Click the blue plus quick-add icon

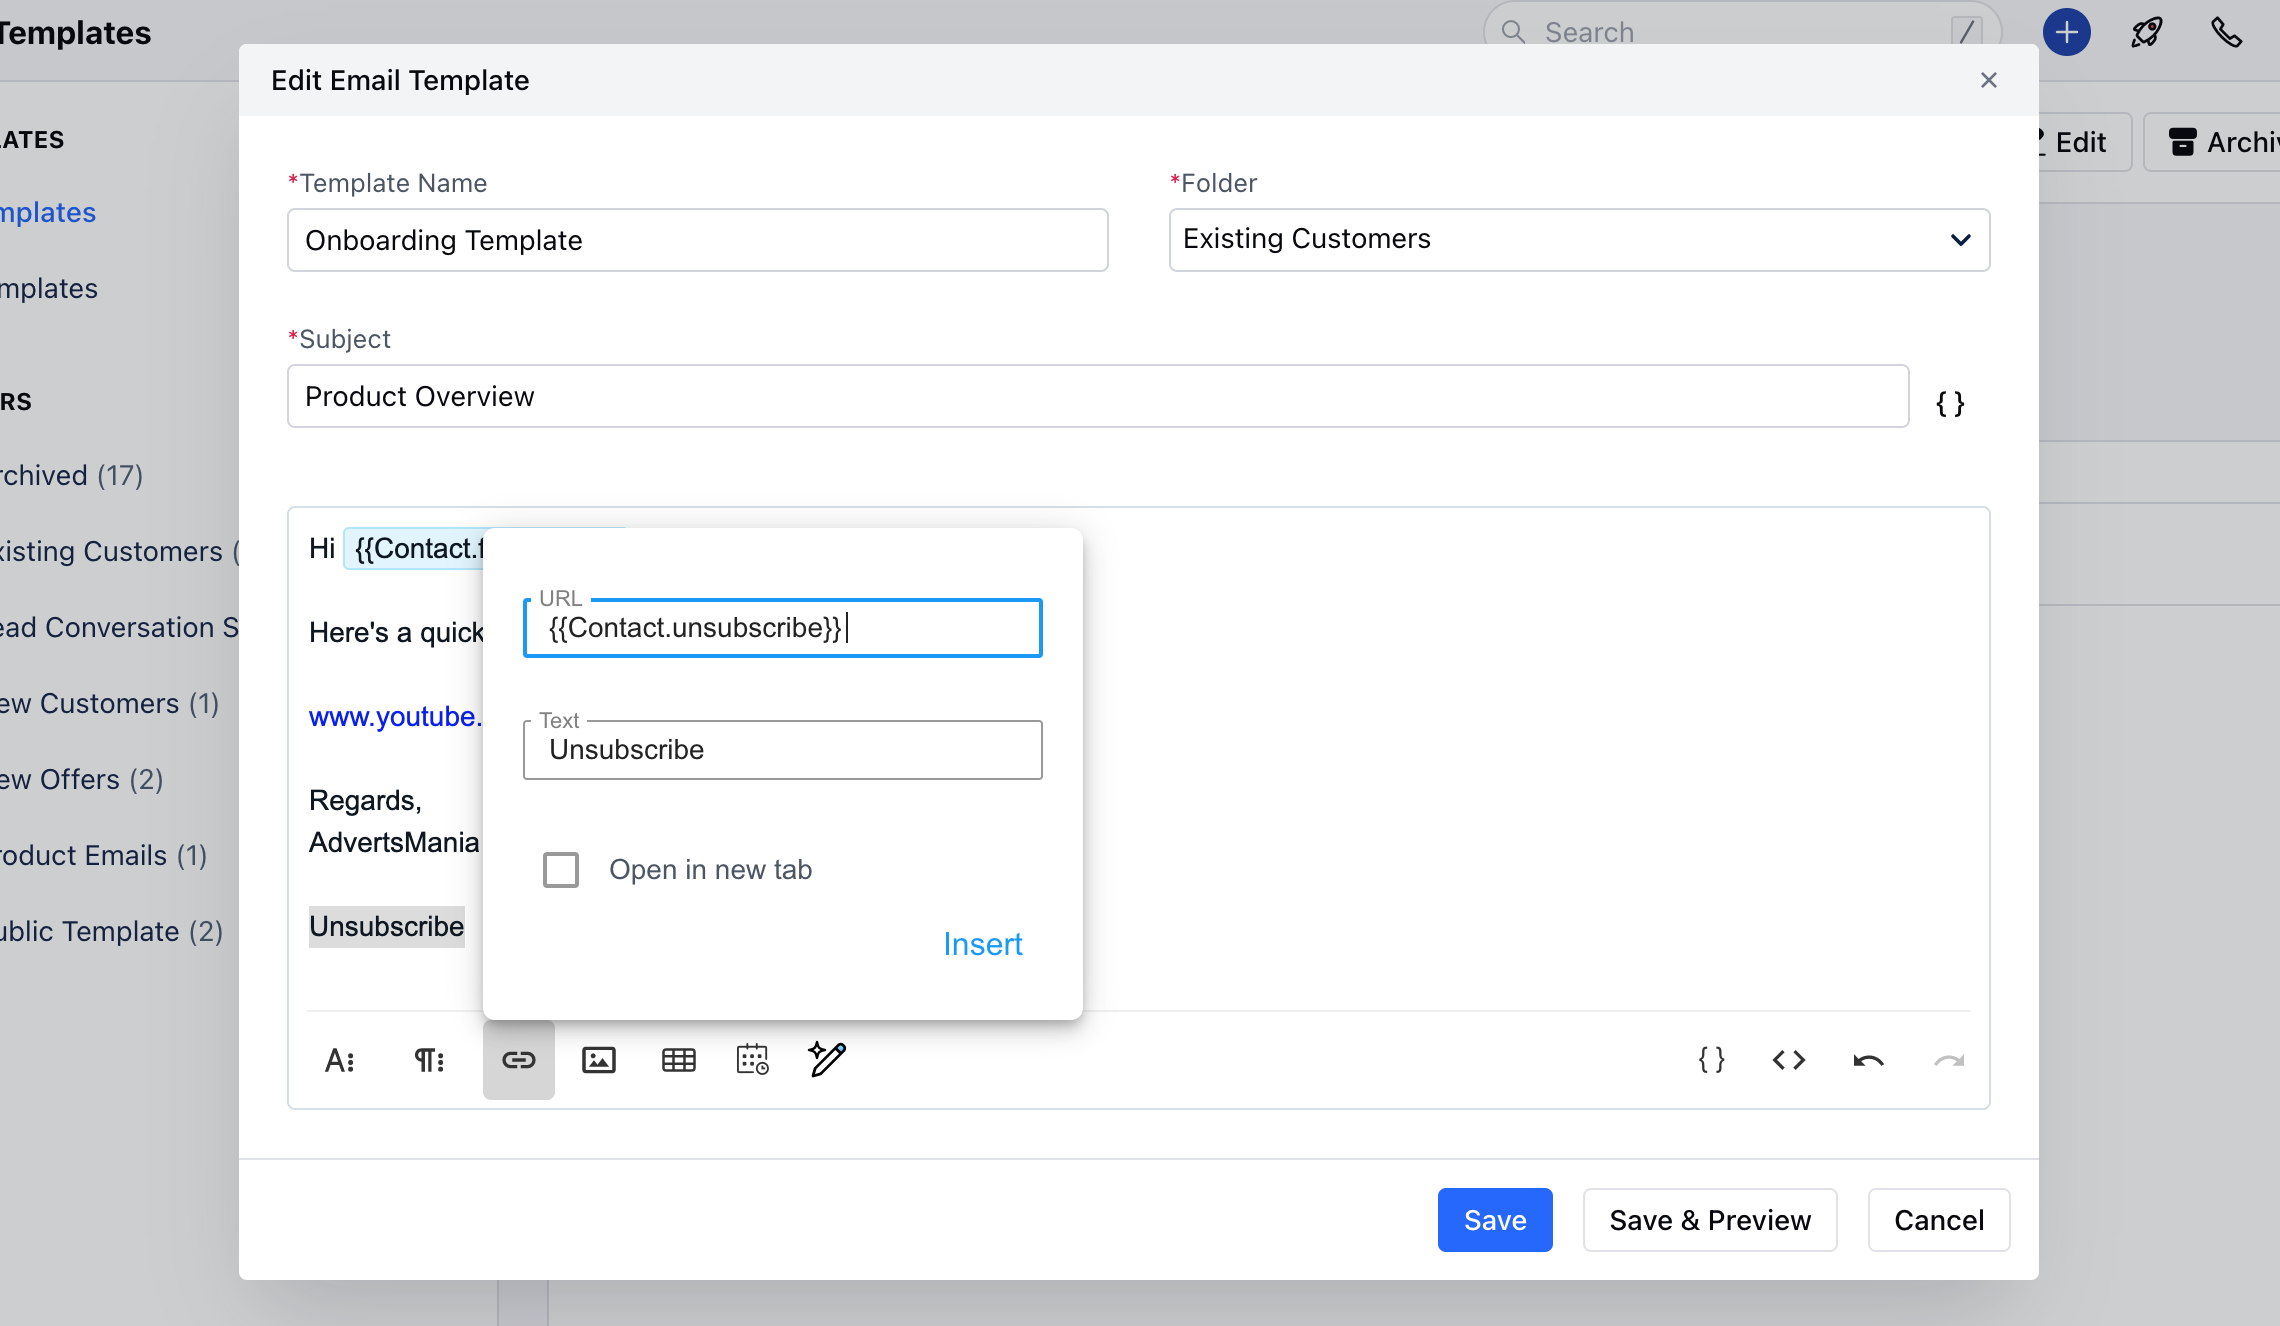click(x=2066, y=32)
